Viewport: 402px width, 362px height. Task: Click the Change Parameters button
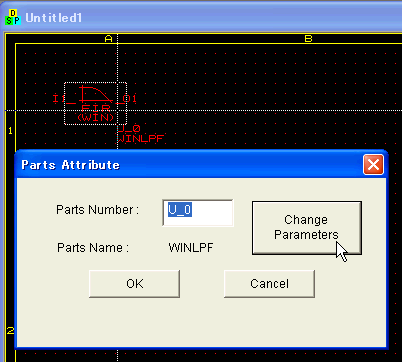coord(307,228)
